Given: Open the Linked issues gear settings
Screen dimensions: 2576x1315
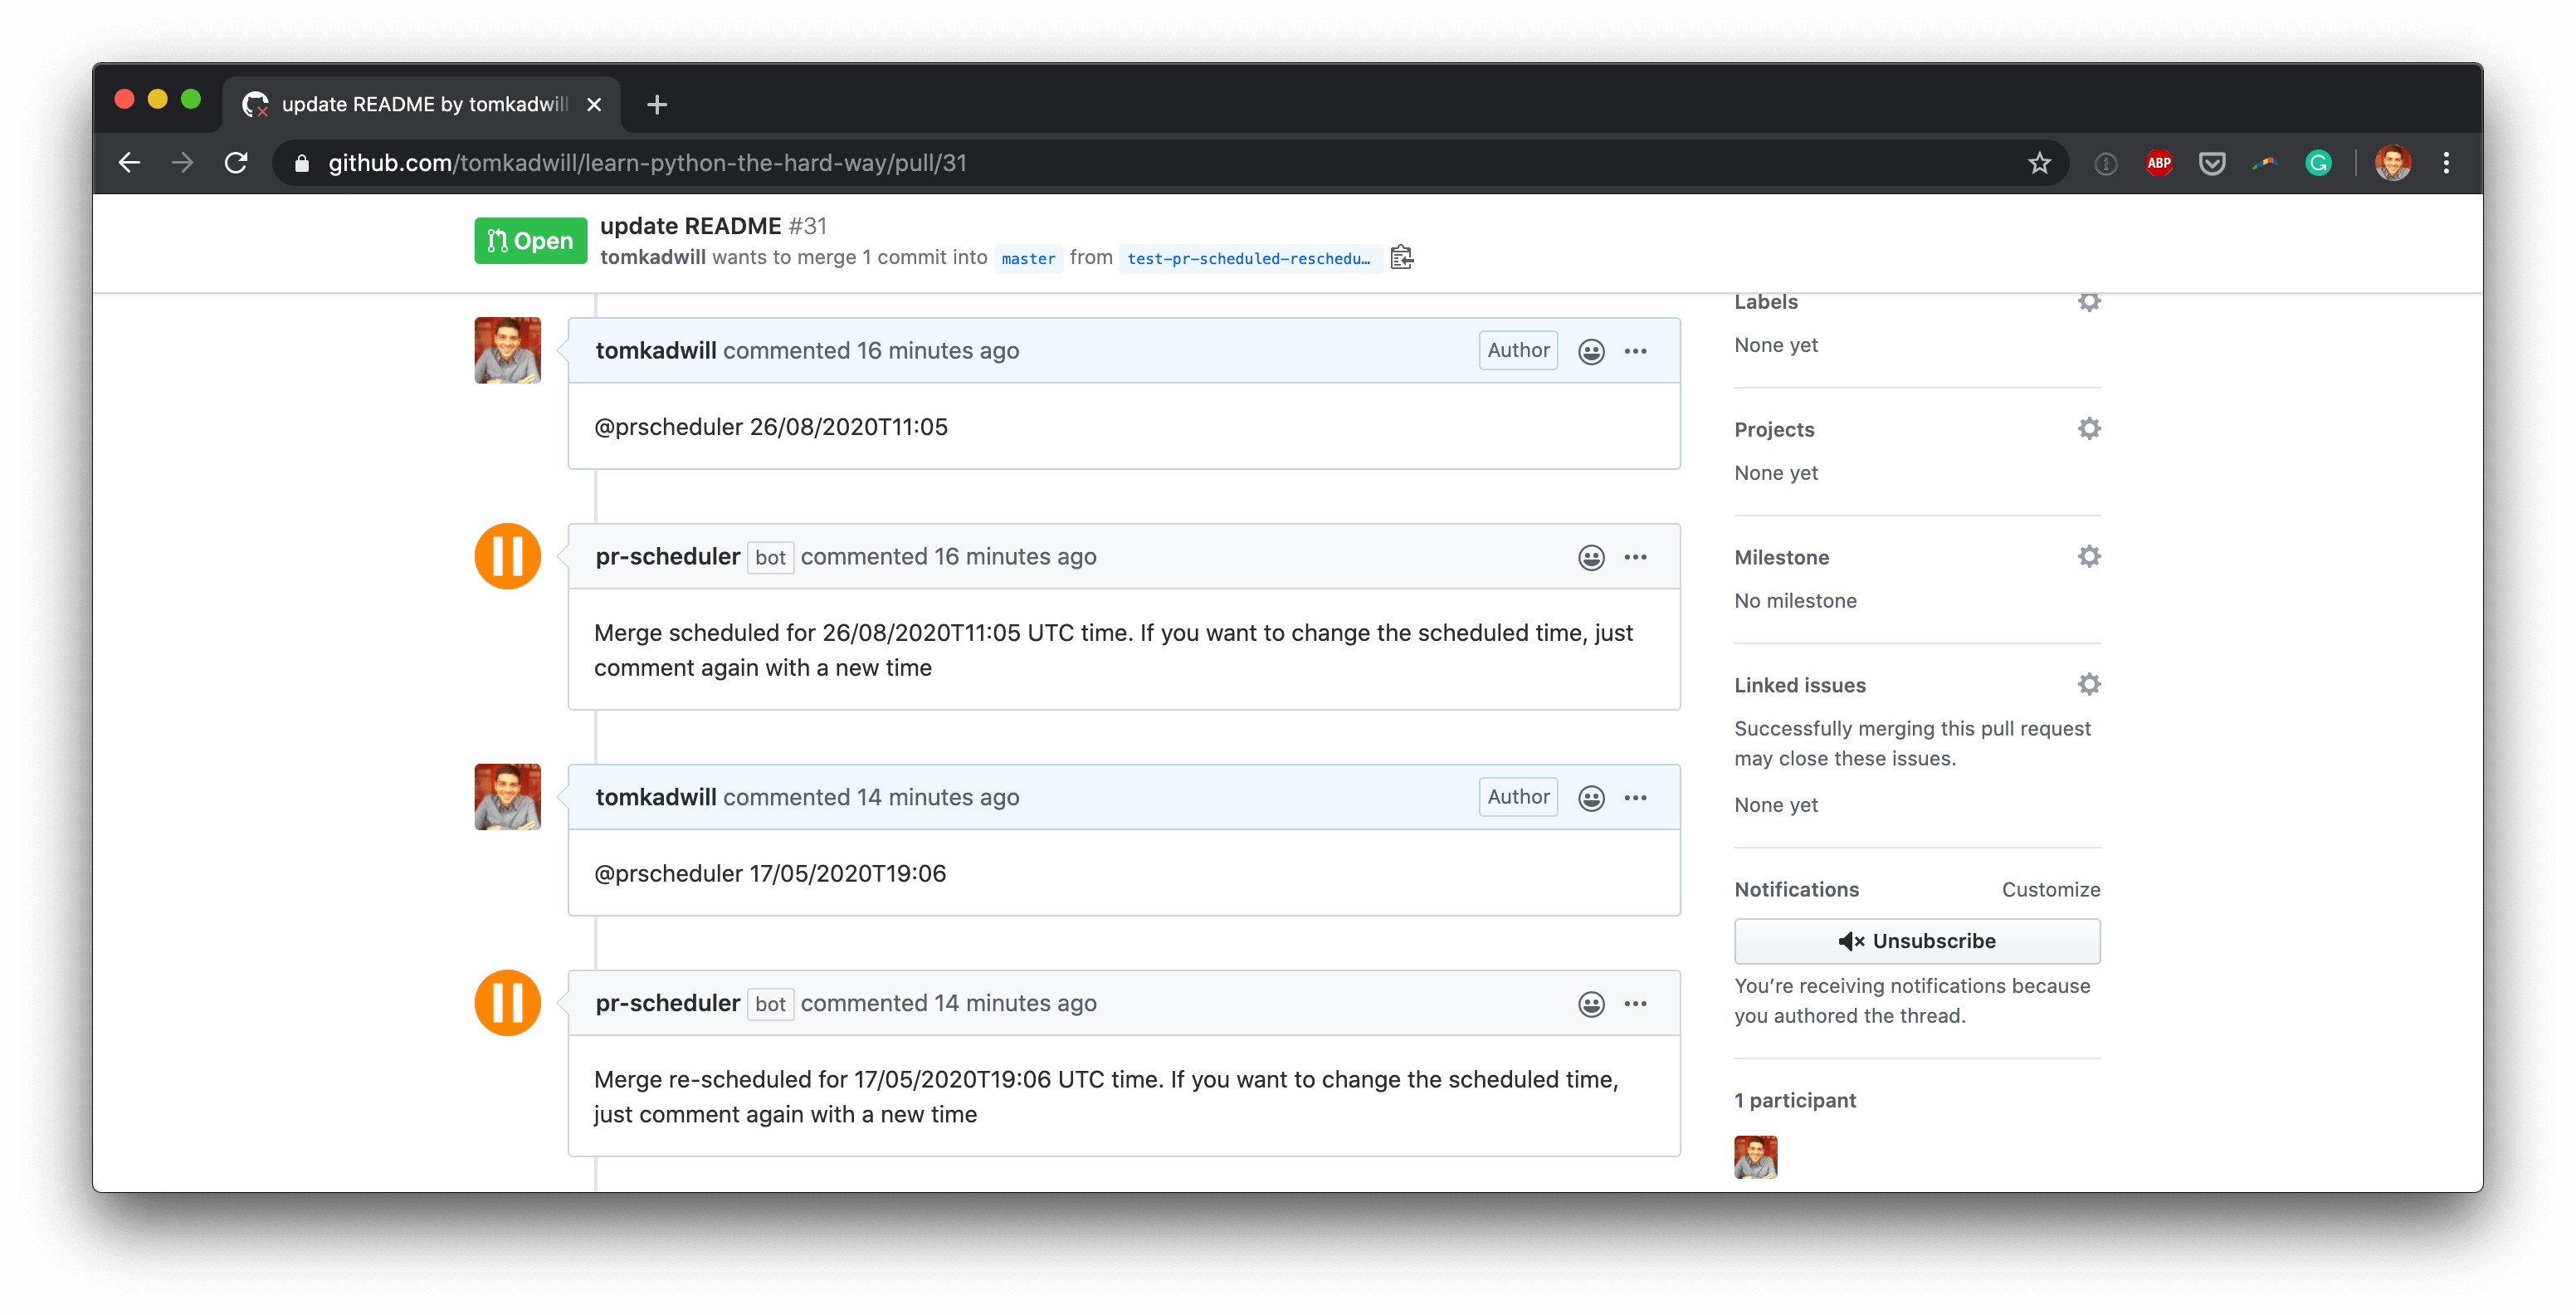Looking at the screenshot, I should [2088, 685].
